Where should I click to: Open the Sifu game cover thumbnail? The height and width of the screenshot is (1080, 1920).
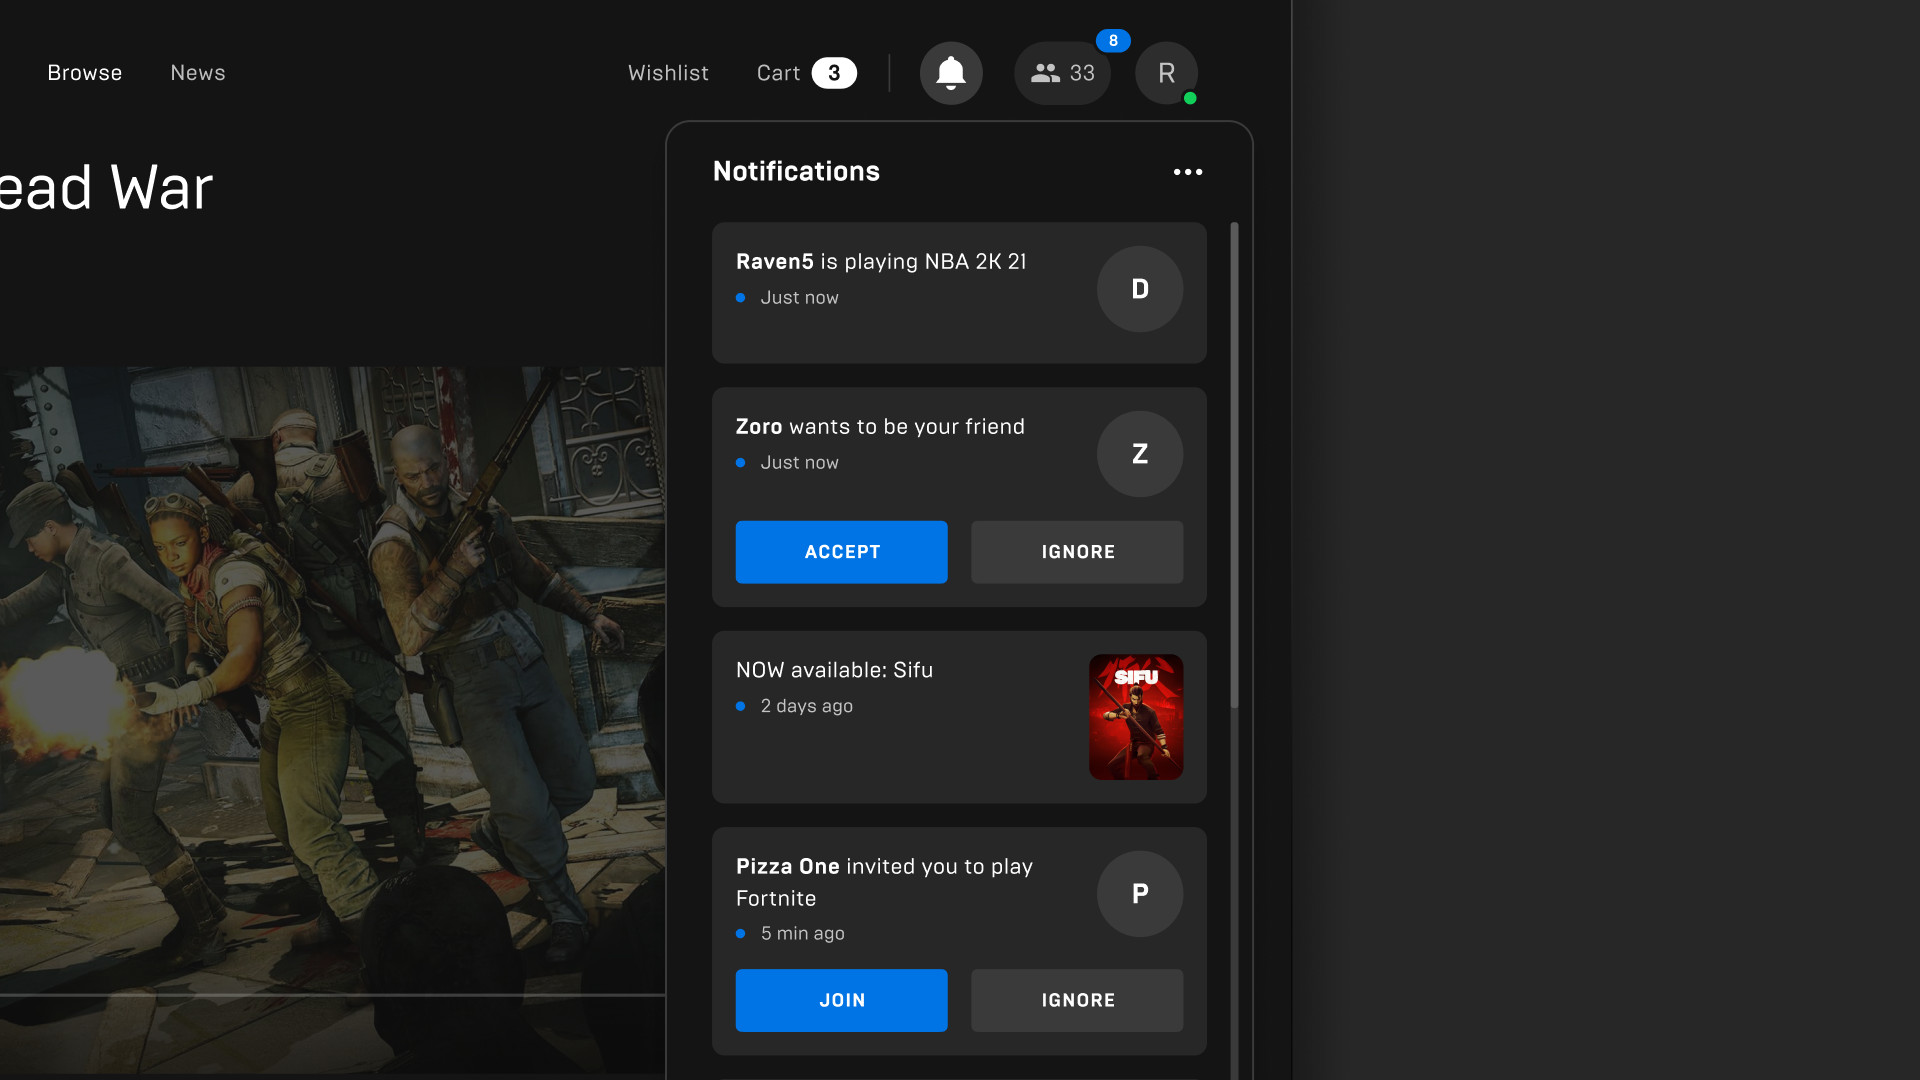[x=1136, y=717]
